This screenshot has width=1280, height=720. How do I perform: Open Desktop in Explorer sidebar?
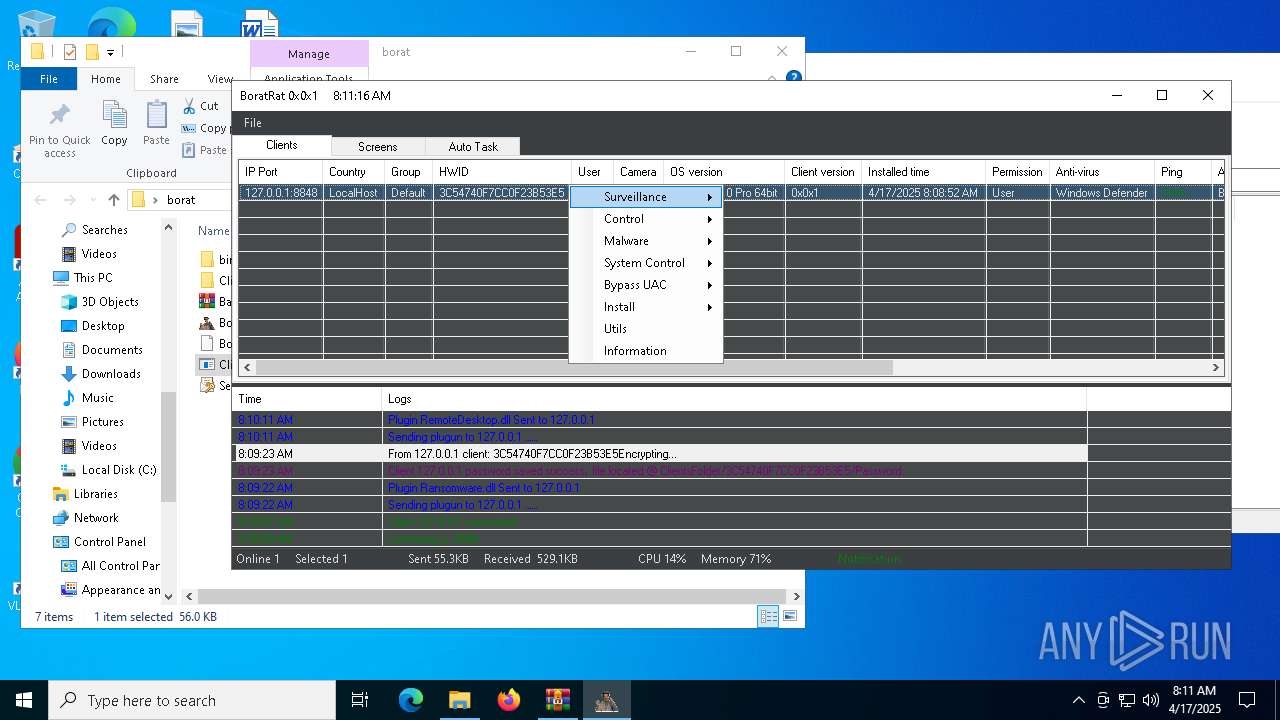click(103, 326)
